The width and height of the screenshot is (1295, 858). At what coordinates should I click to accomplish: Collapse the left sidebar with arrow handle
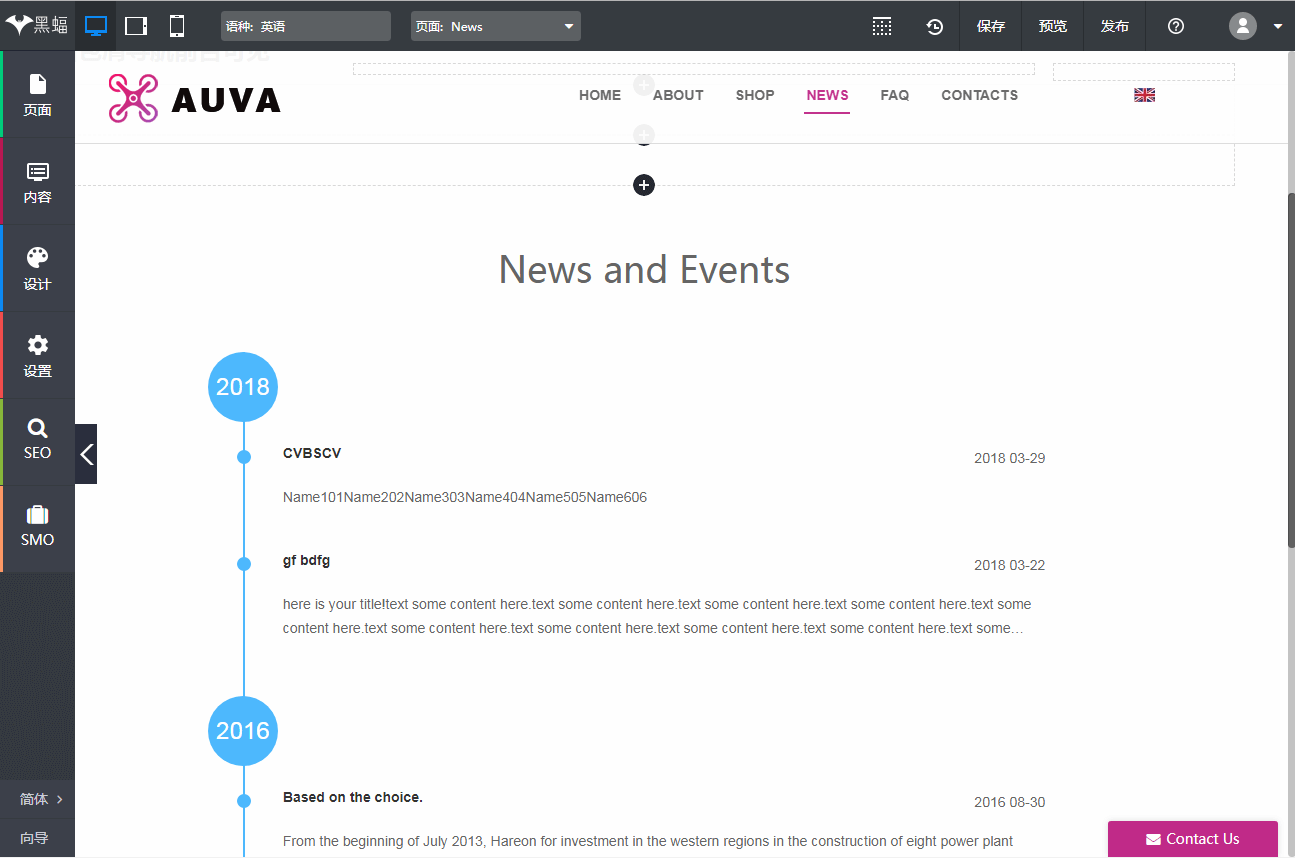87,454
